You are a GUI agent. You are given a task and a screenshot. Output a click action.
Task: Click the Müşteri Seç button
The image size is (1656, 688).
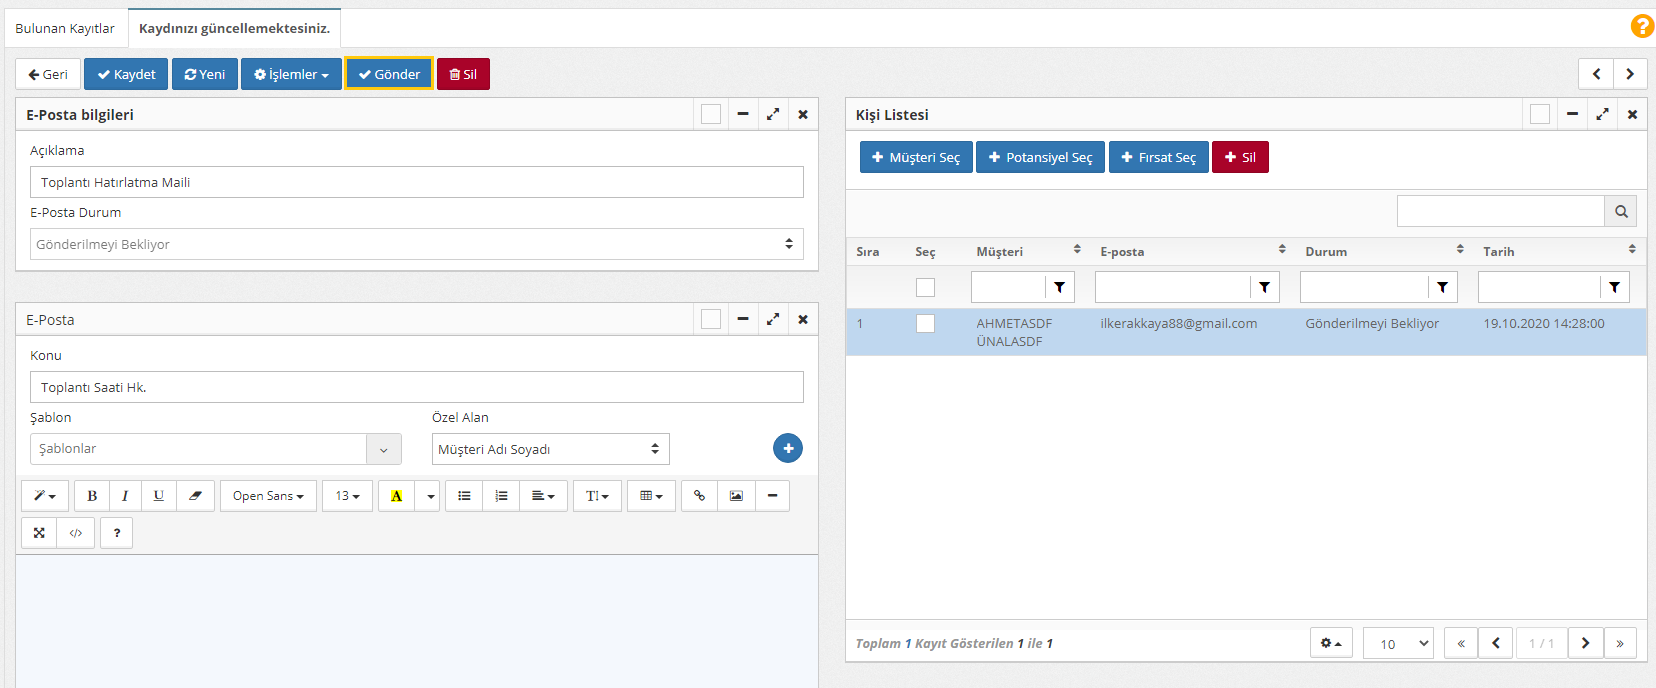(915, 157)
